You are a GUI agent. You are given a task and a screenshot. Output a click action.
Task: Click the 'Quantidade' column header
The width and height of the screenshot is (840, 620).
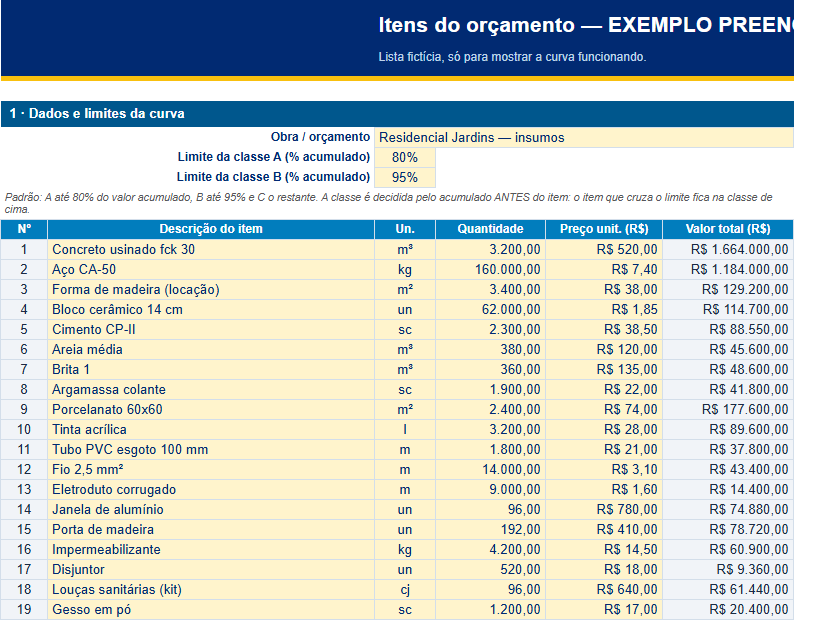pyautogui.click(x=490, y=229)
